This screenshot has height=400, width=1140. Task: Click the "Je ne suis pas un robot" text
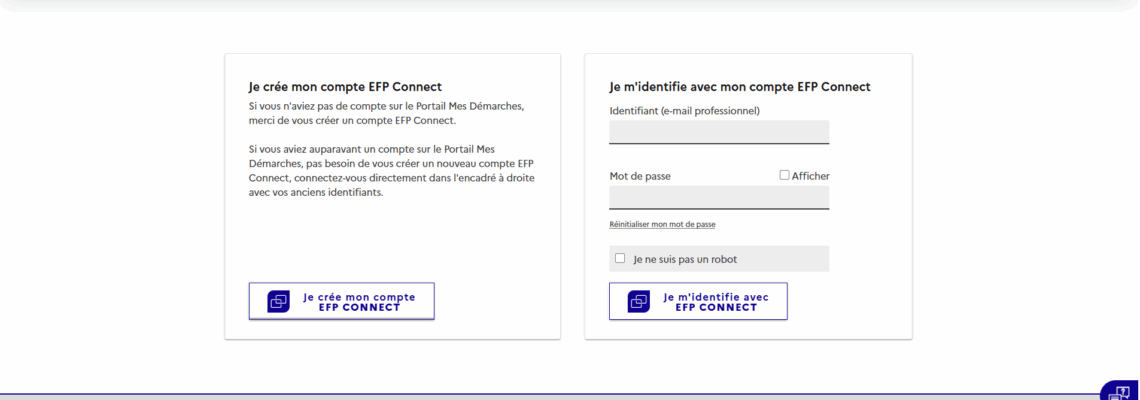(685, 259)
